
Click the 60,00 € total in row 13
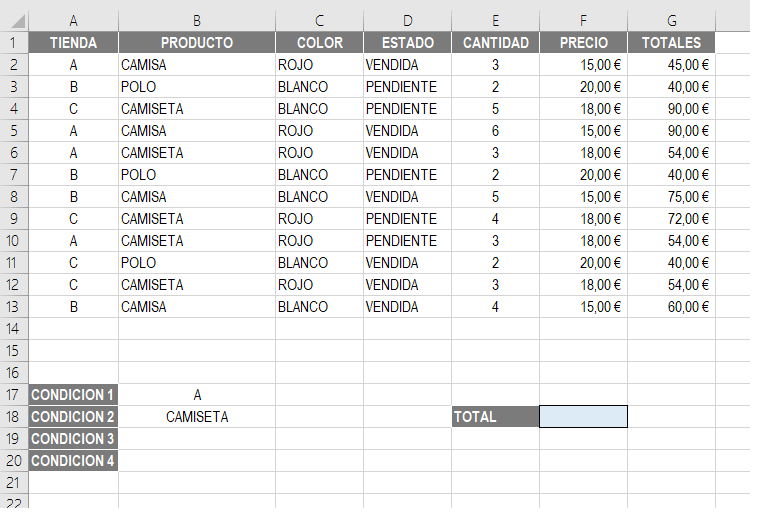(672, 307)
